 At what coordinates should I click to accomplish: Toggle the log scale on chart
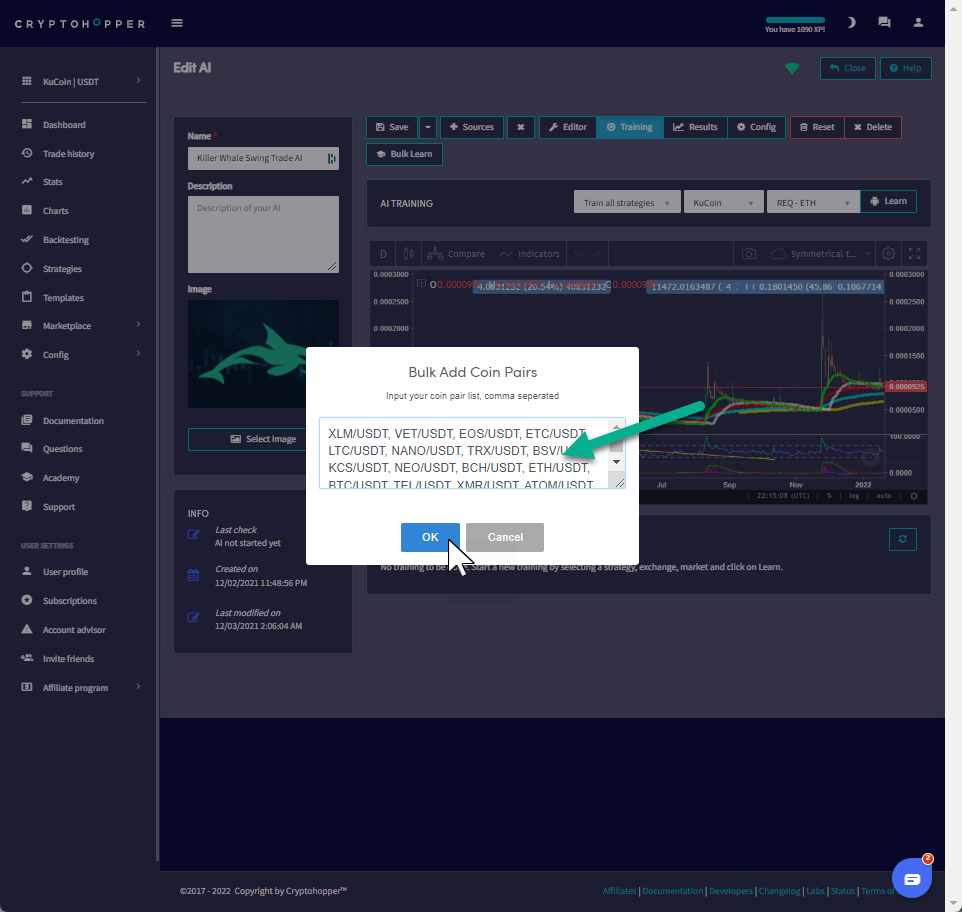pos(854,496)
